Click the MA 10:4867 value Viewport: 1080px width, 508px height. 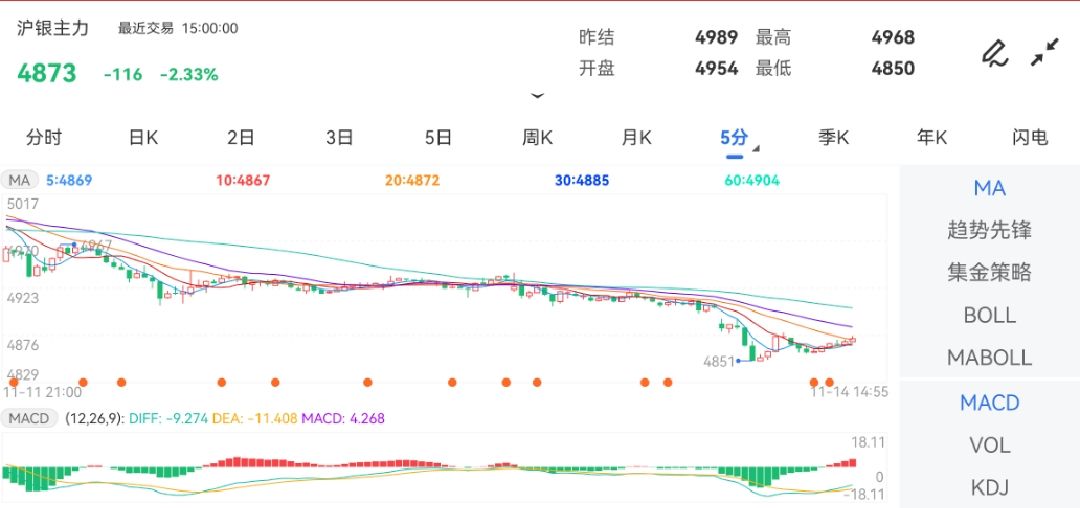[243, 181]
